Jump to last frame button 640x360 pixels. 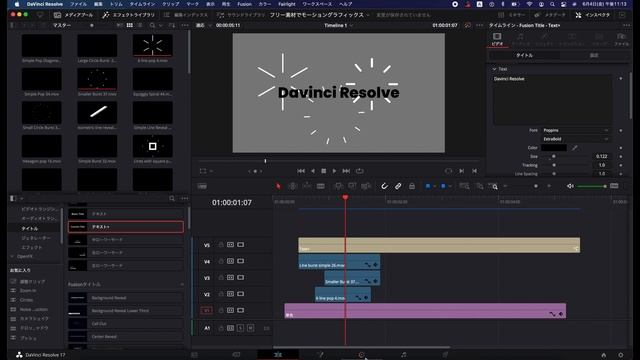click(x=346, y=171)
